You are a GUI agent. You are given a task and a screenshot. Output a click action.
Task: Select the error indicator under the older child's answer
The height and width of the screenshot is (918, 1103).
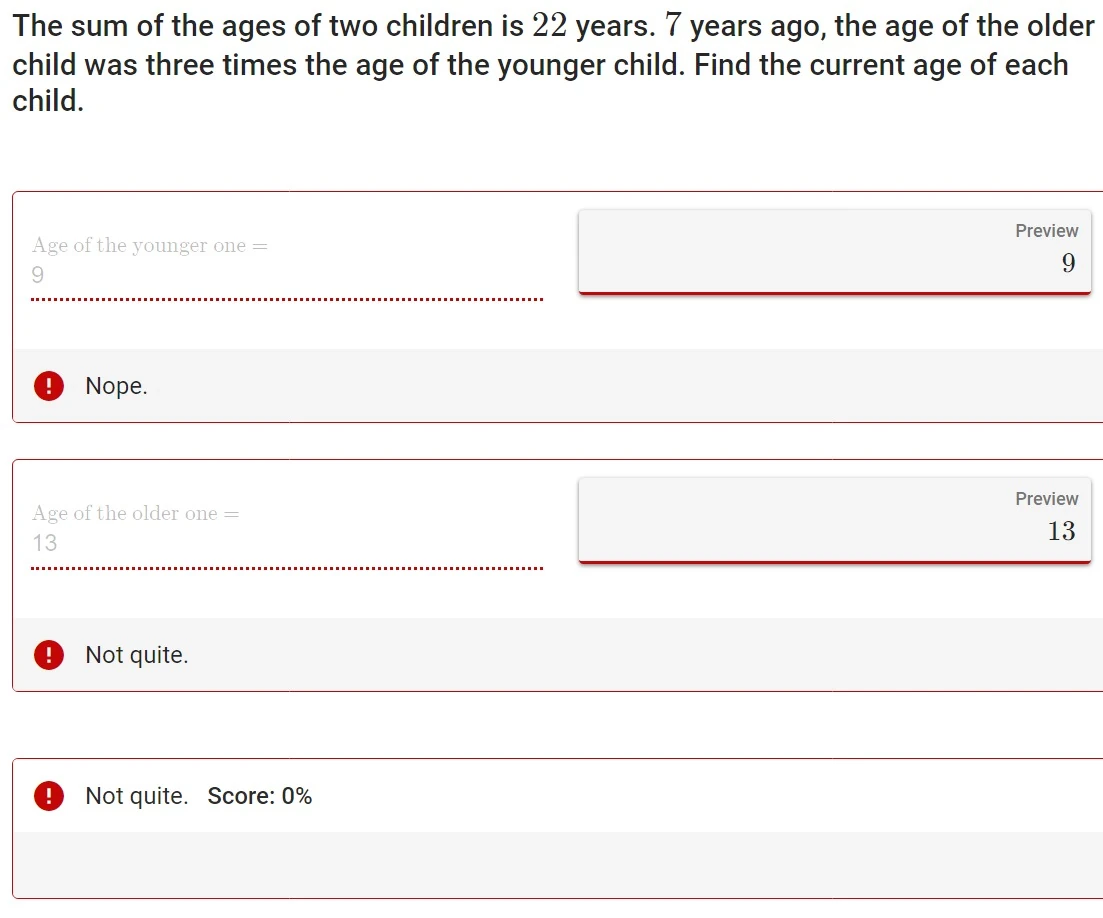(x=48, y=655)
